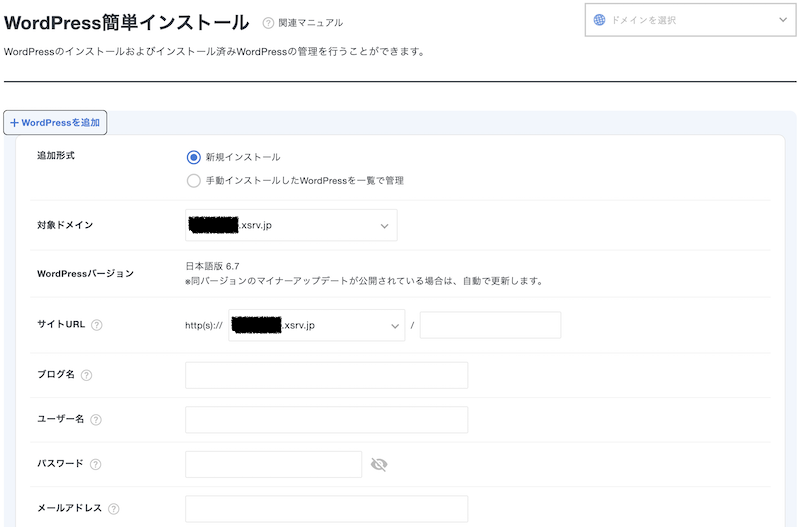Focus the サイトURL path input field
This screenshot has height=527, width=800.
coord(490,325)
